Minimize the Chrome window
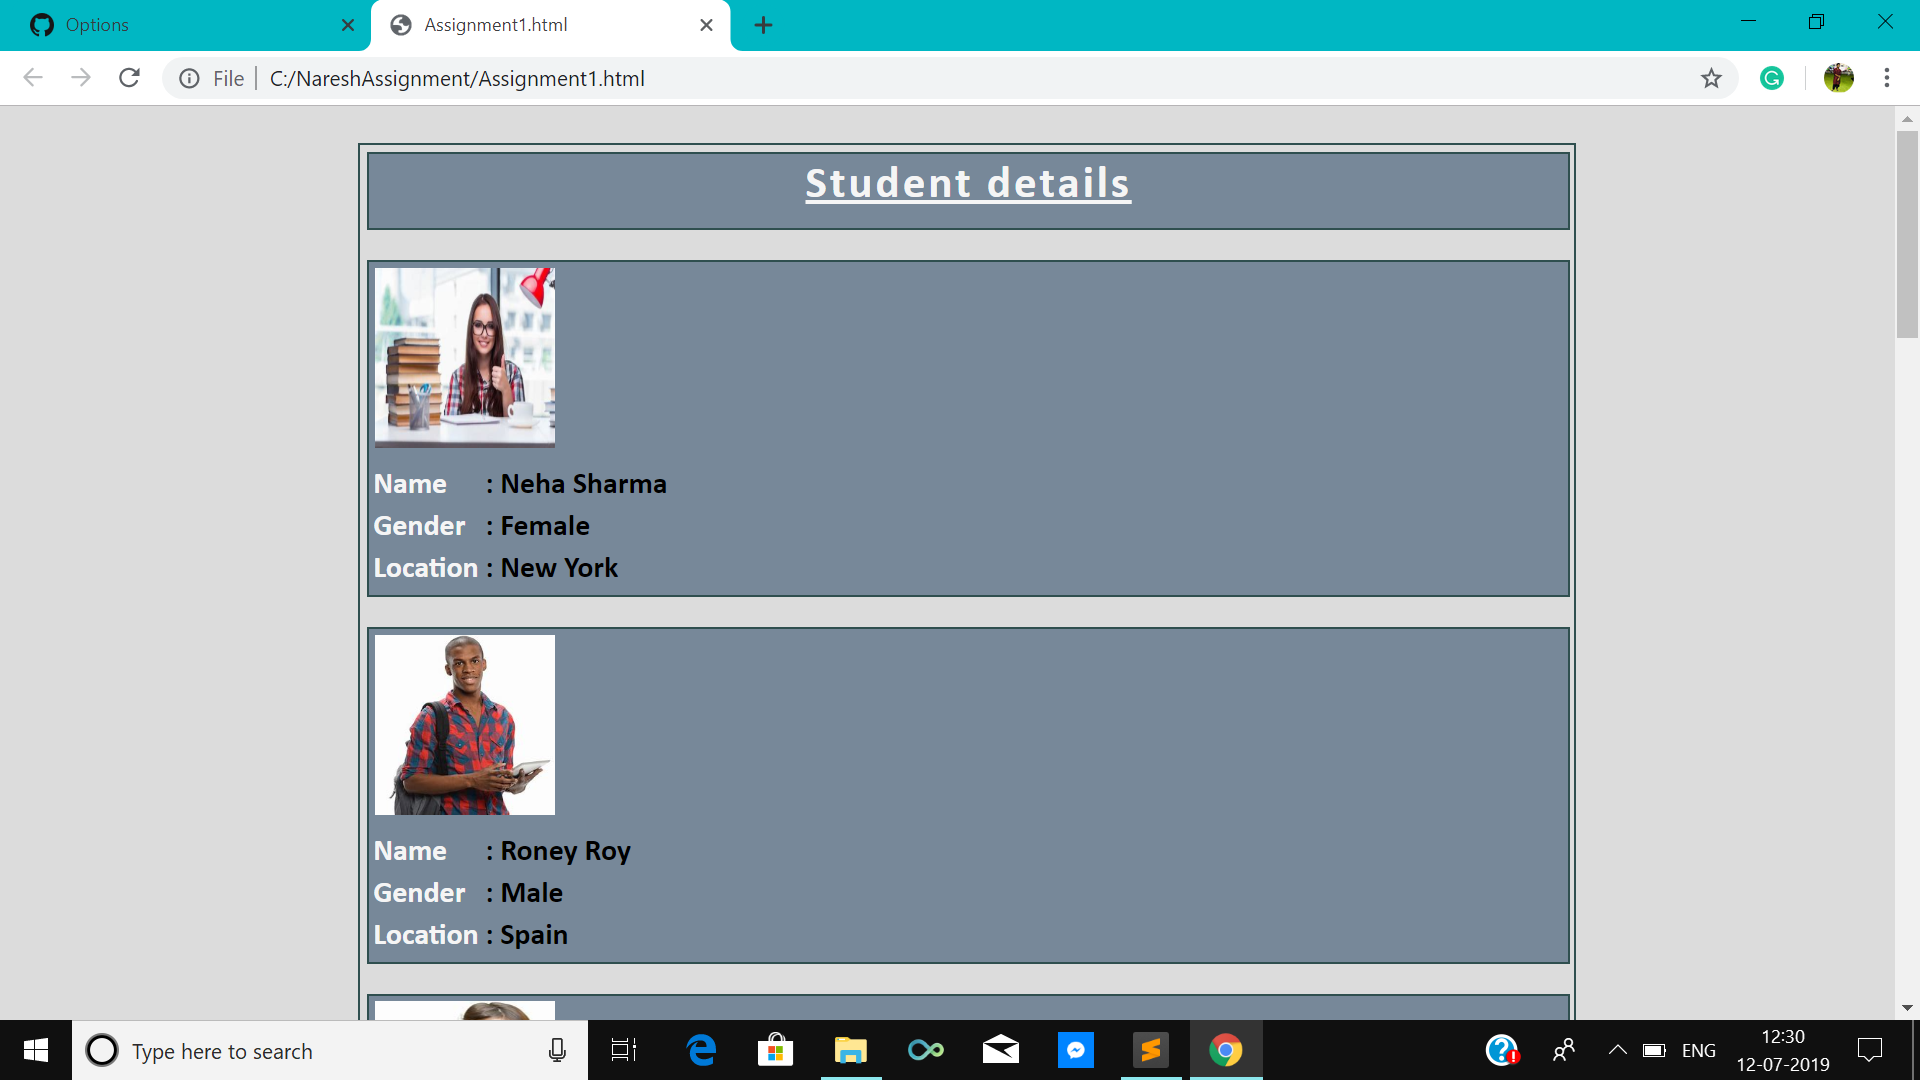The height and width of the screenshot is (1080, 1920). click(x=1748, y=22)
